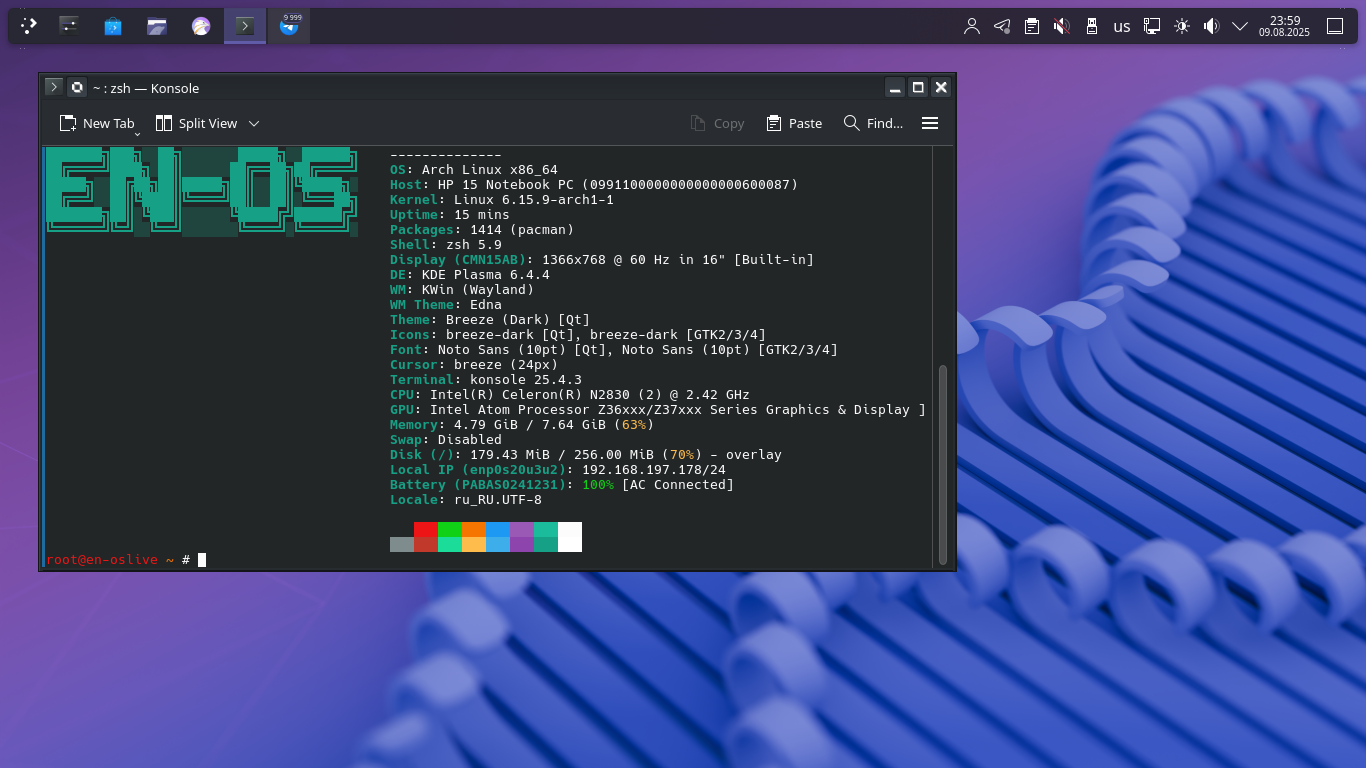Open the Dolphin file manager icon

(157, 26)
